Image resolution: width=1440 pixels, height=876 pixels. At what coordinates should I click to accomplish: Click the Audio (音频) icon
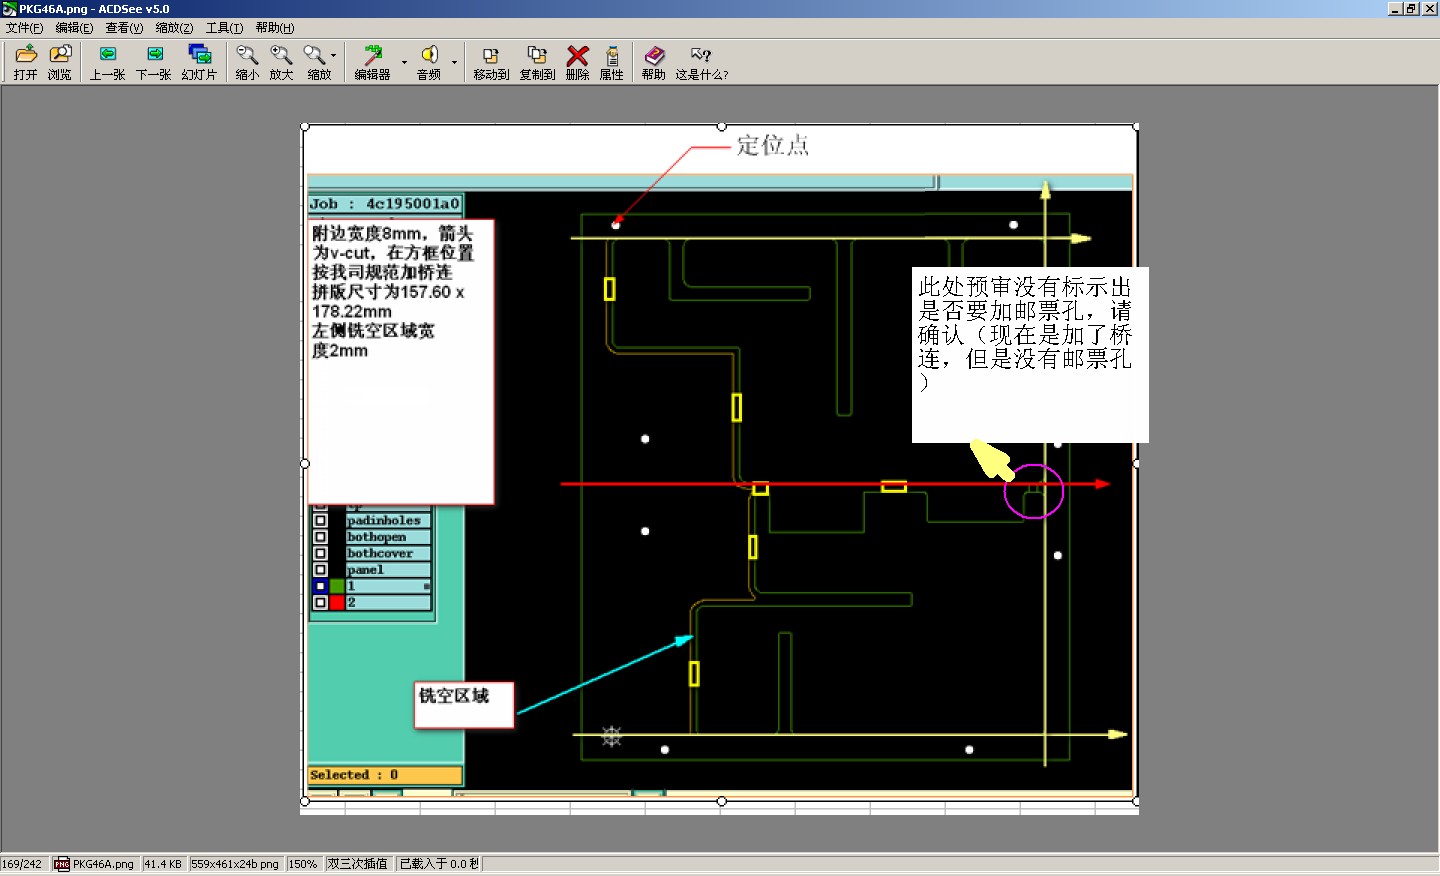point(429,61)
